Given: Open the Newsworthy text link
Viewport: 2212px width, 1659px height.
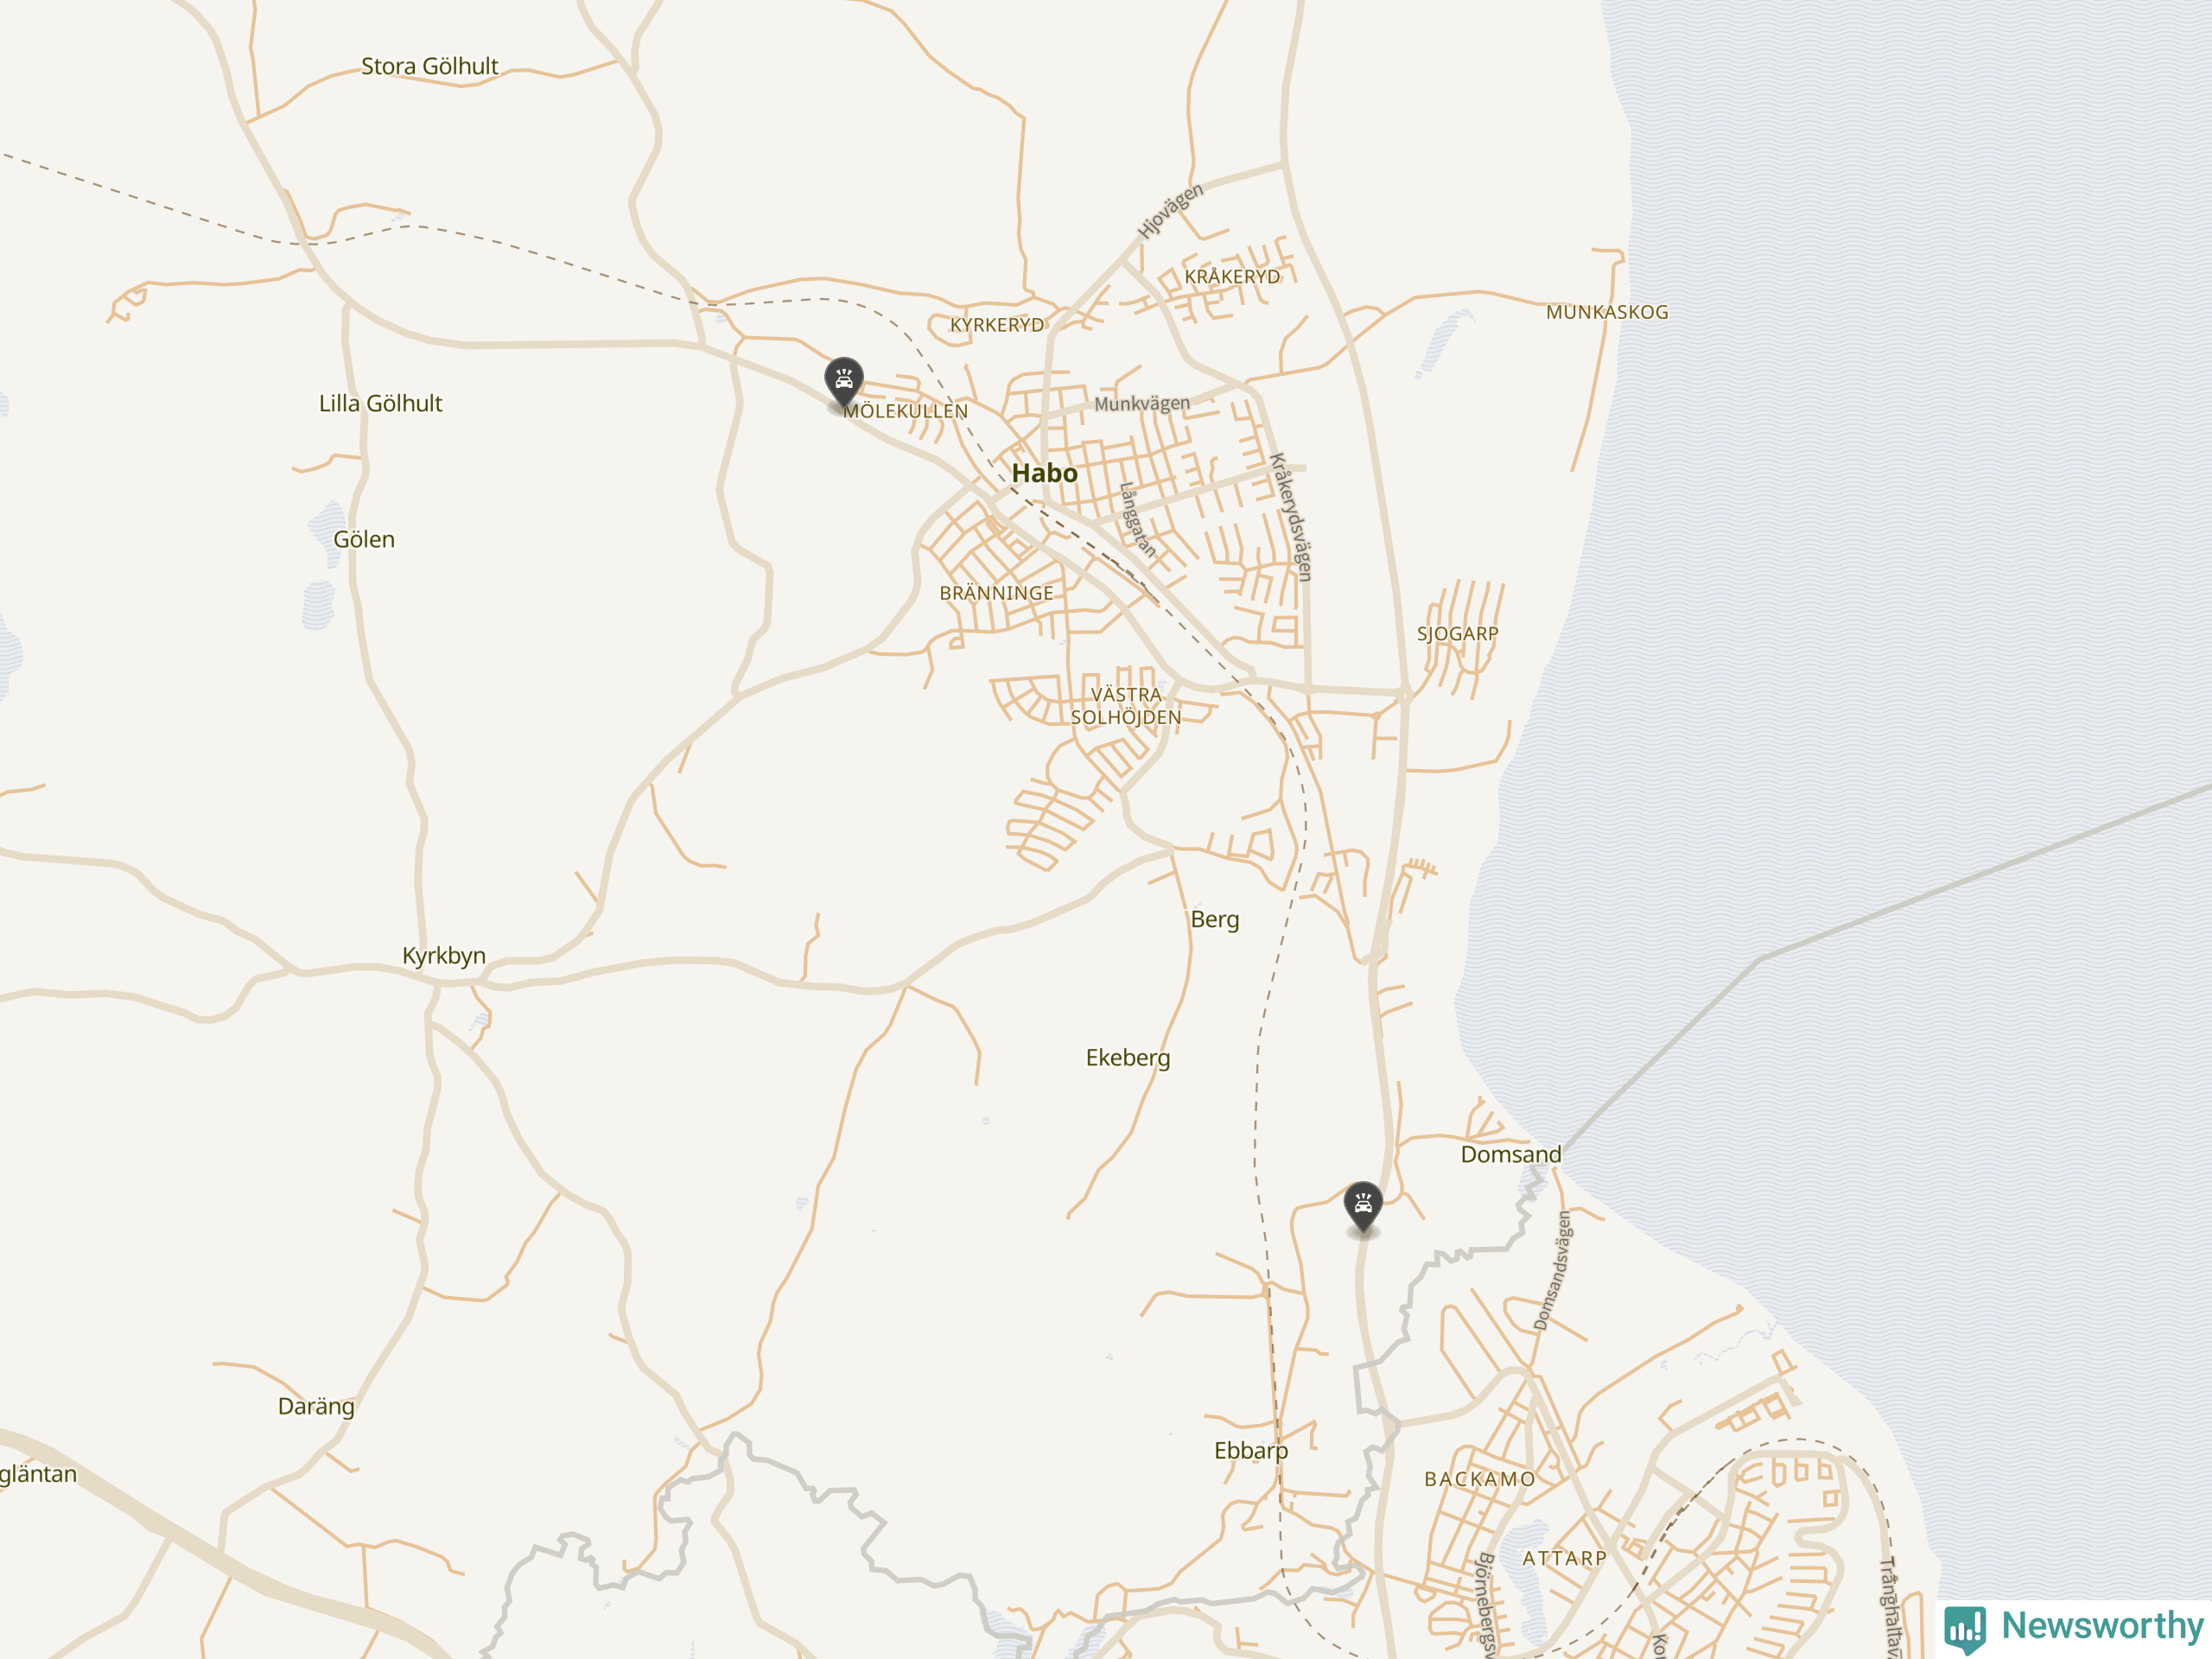Looking at the screenshot, I should click(x=2102, y=1625).
